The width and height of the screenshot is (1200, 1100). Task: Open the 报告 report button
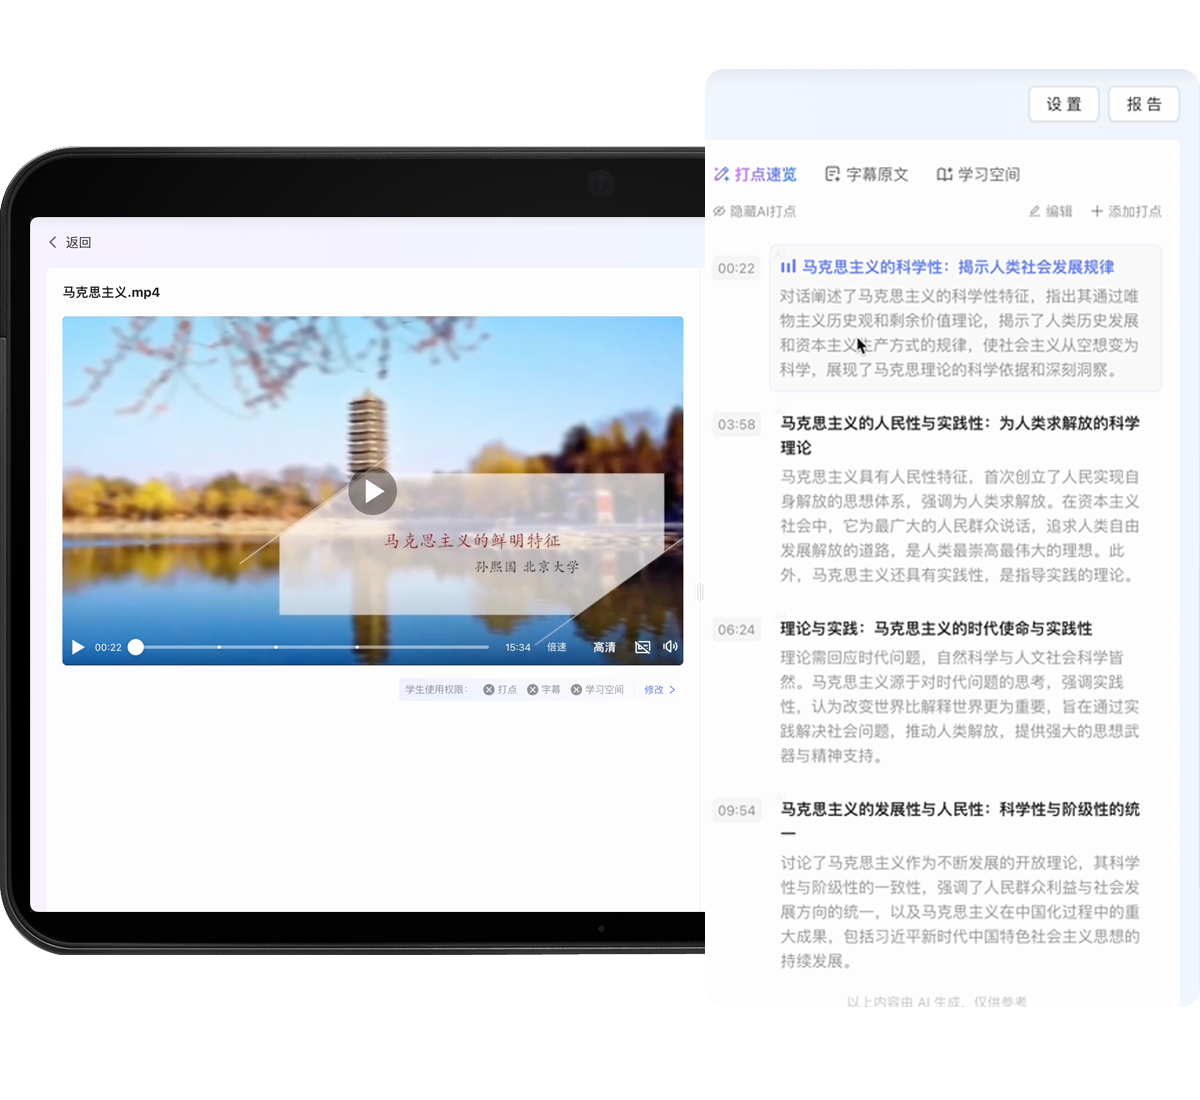(1144, 104)
